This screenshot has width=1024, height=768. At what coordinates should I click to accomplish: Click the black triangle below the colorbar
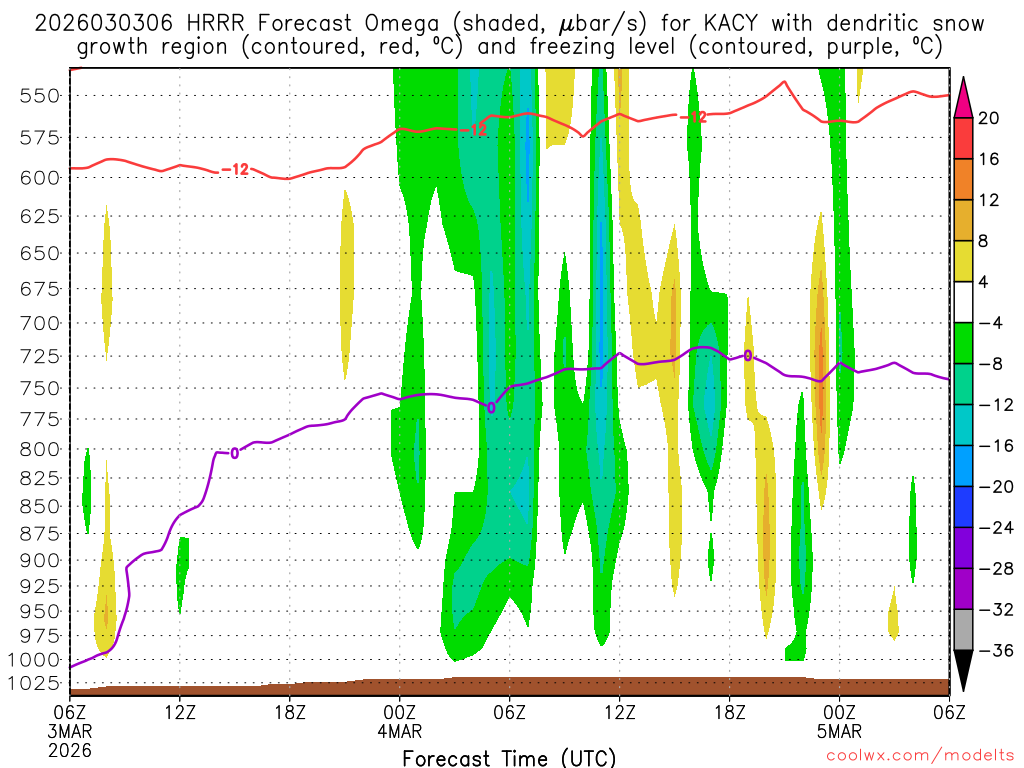pos(963,671)
